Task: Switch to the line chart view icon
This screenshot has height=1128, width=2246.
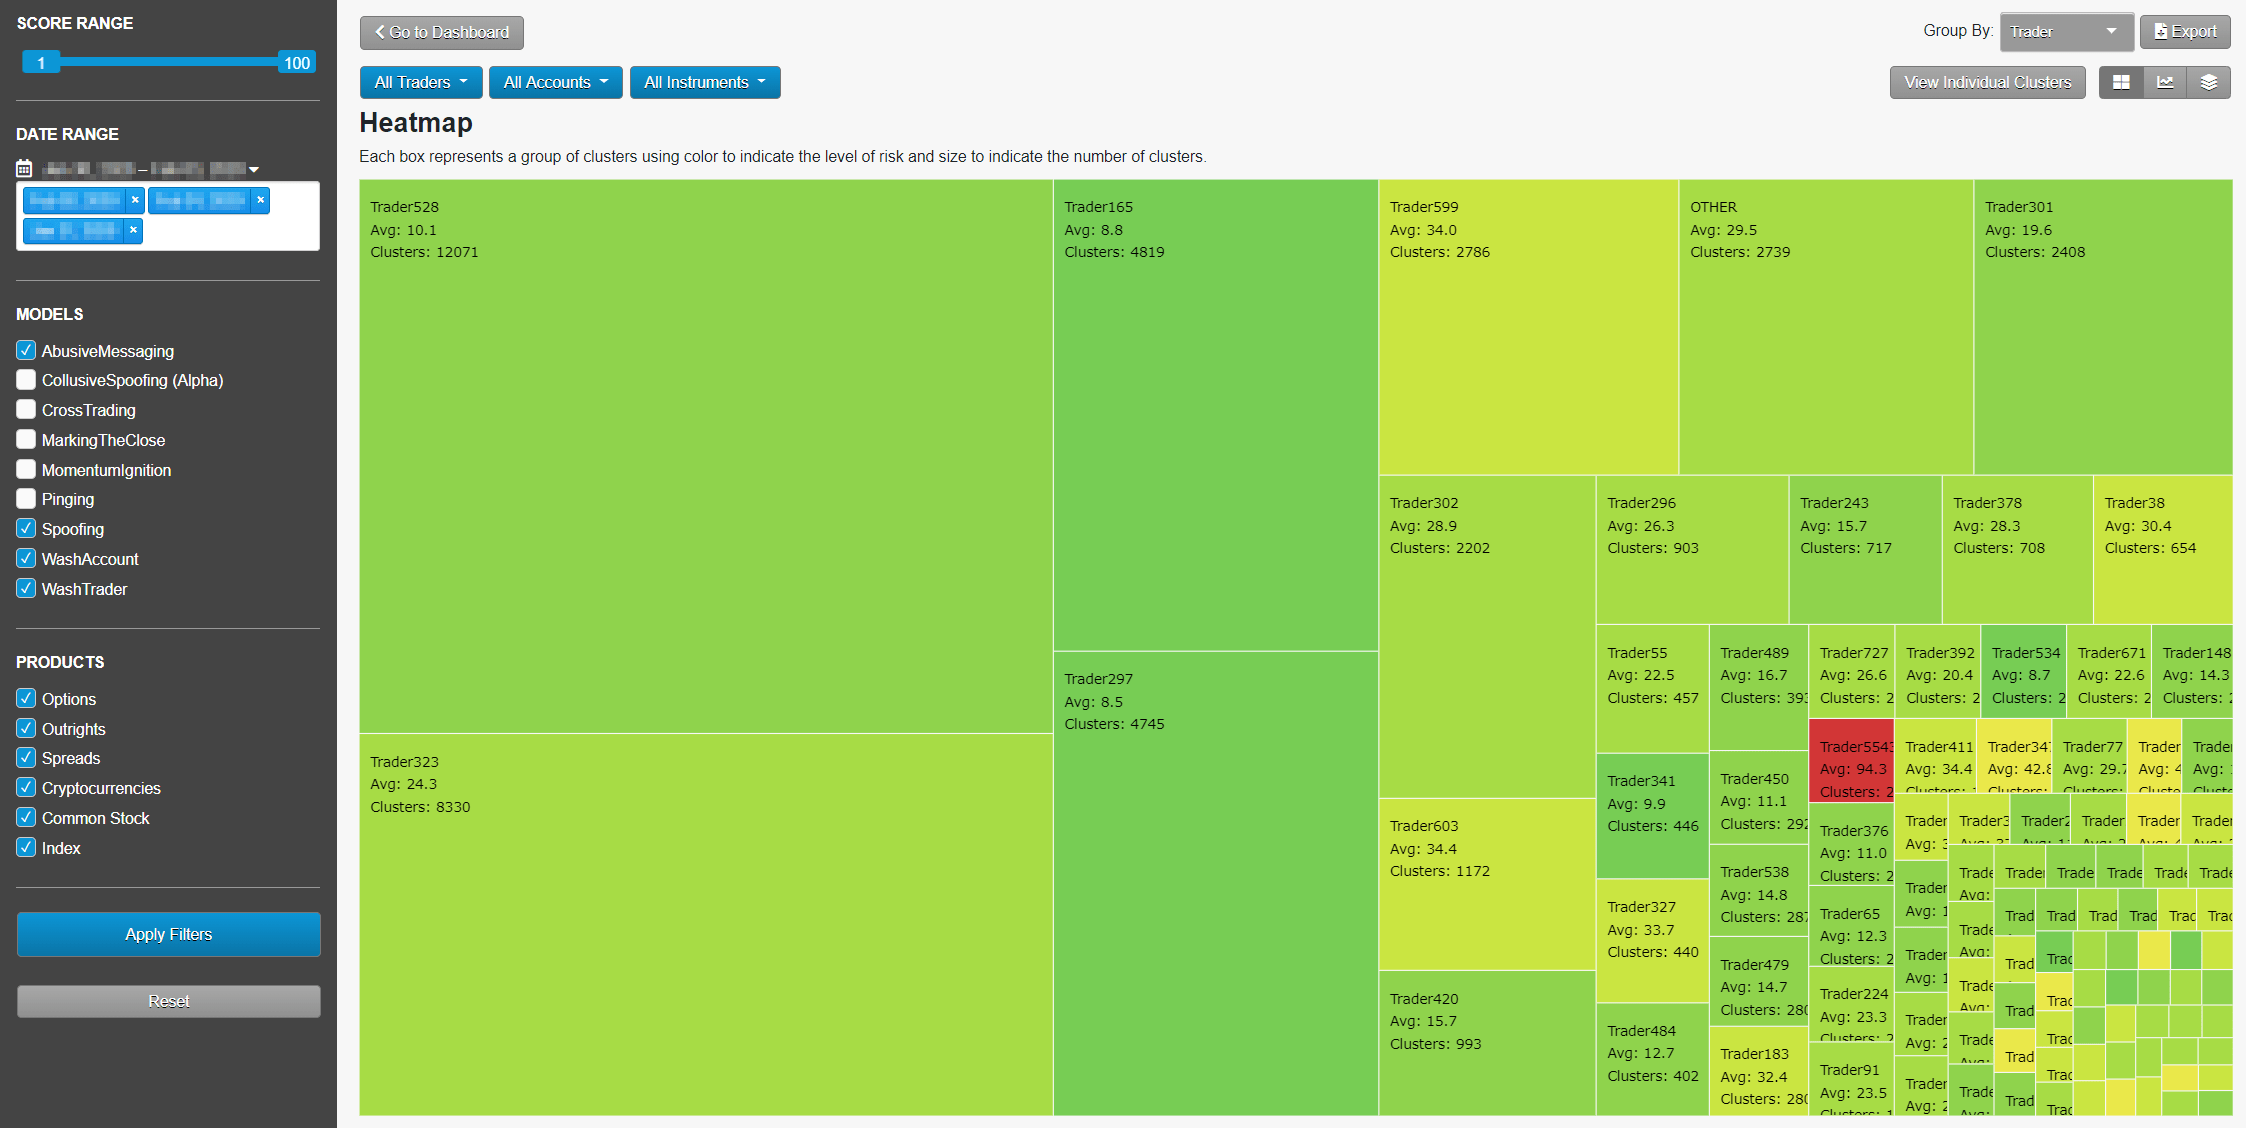Action: click(2165, 82)
